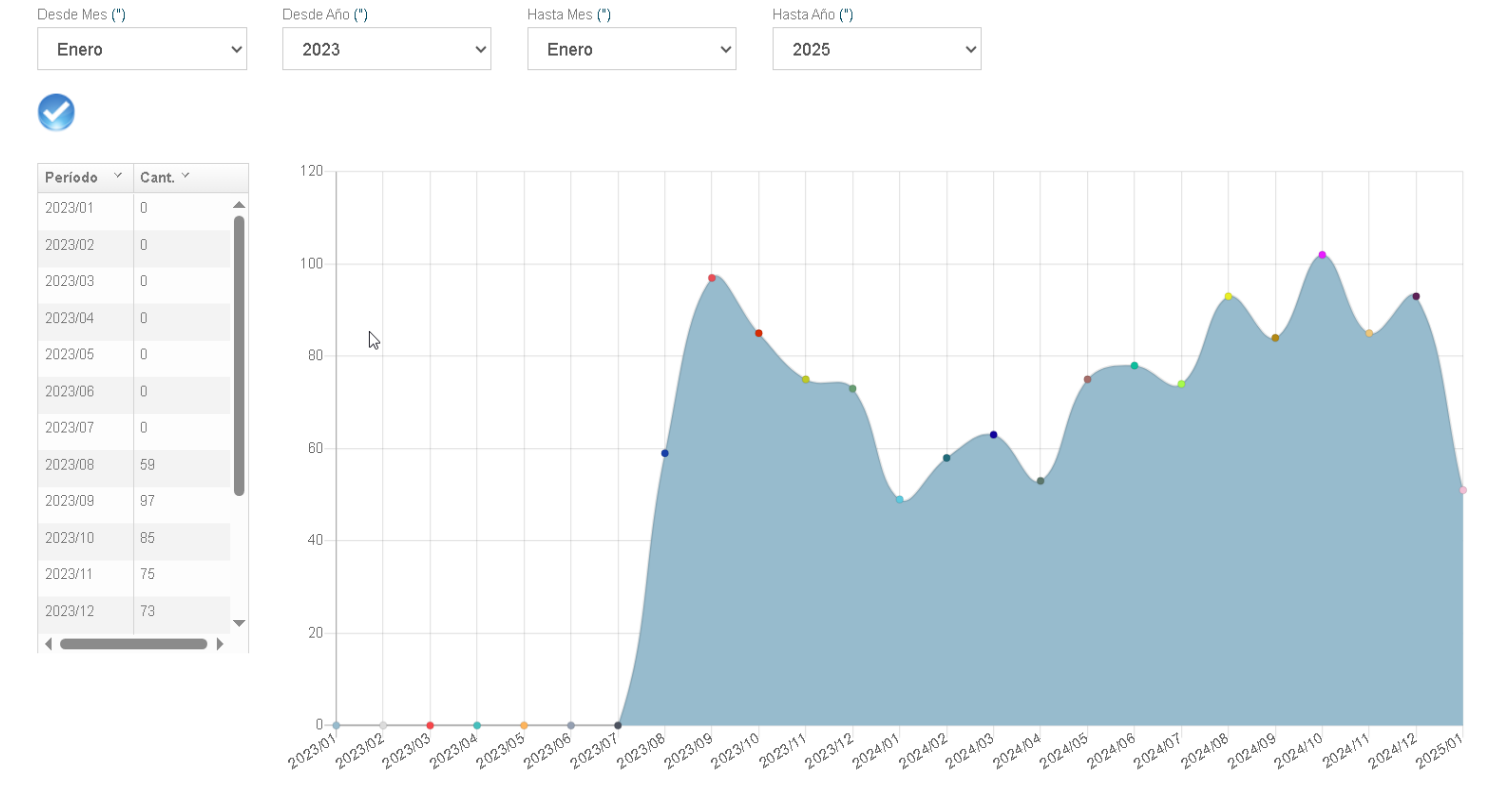Viewport: 1499px width, 809px height.
Task: Open the Hasta Año dropdown showing 2025
Action: [876, 49]
